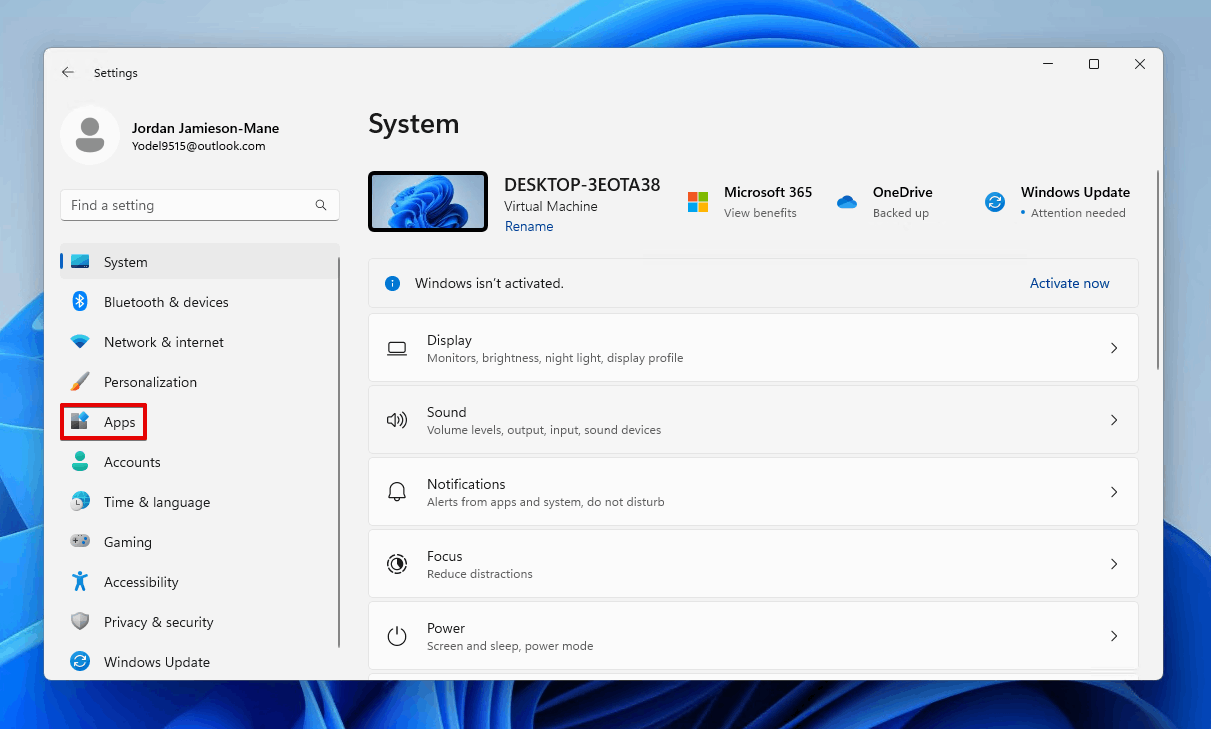Viewport: 1211px width, 729px height.
Task: Click the Bluetooth icon in sidebar
Action: pos(80,302)
